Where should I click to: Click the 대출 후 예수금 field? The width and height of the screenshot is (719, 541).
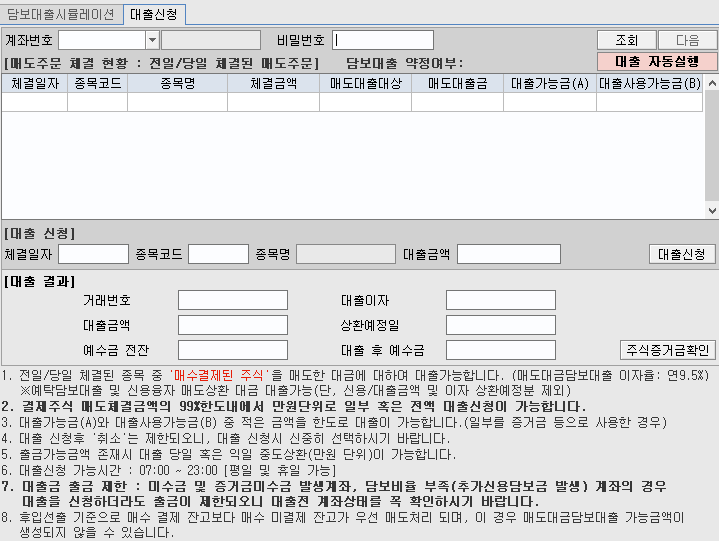pos(501,350)
